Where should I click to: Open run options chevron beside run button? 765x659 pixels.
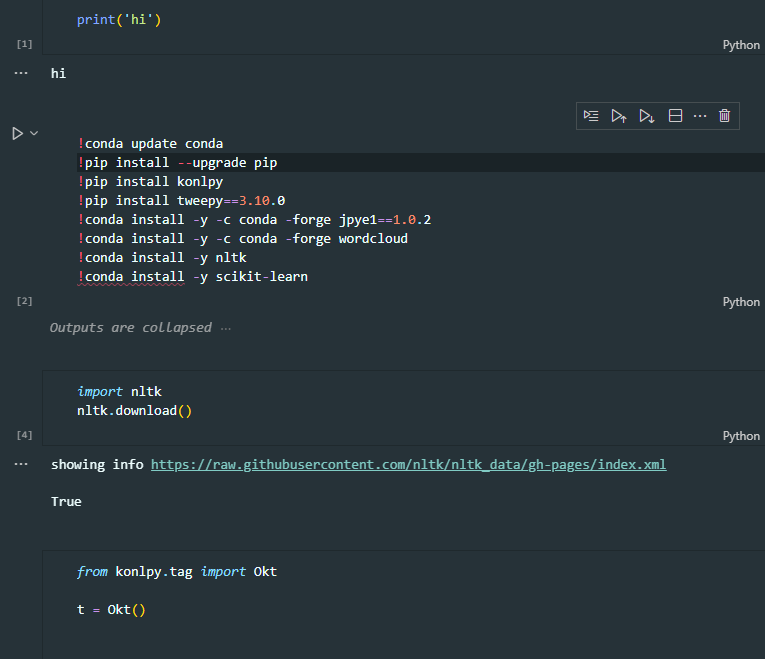[x=34, y=133]
